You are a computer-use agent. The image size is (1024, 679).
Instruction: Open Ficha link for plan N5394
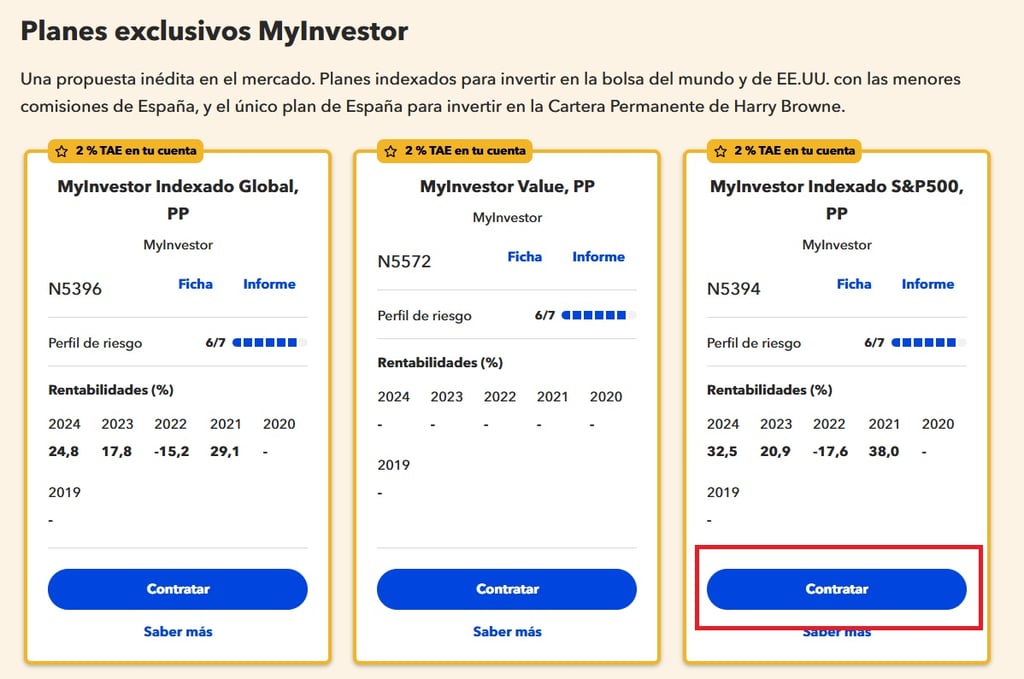pos(854,284)
